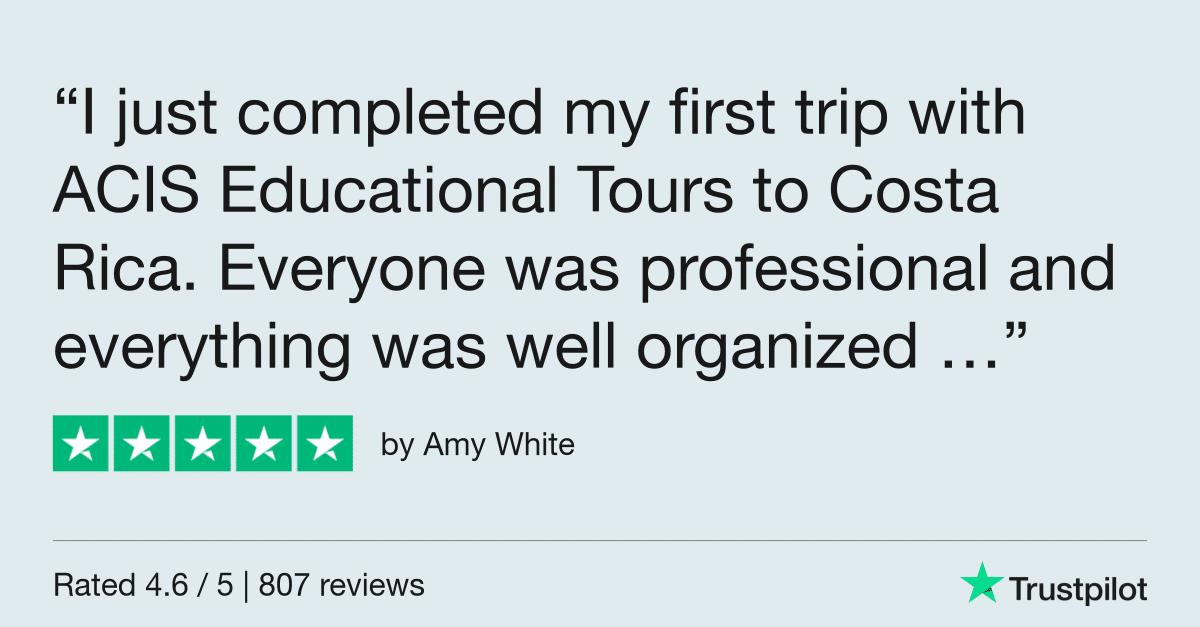Open the 807 reviews count
1200x627 pixels.
tap(342, 585)
